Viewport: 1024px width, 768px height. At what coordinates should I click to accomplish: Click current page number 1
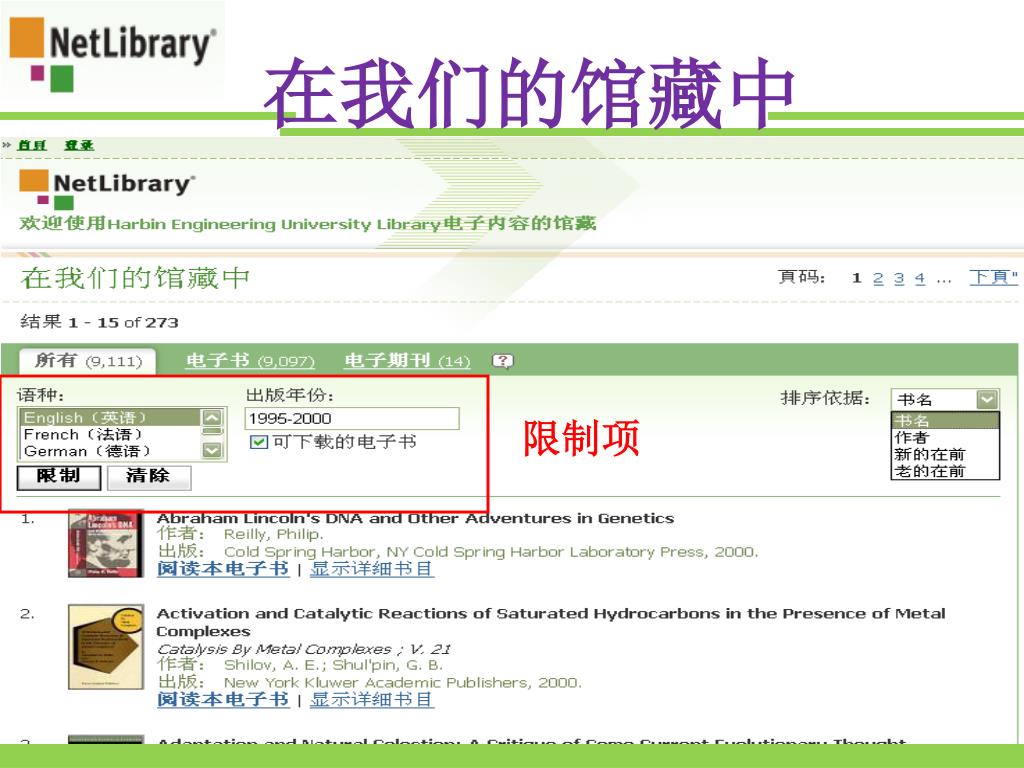click(857, 279)
